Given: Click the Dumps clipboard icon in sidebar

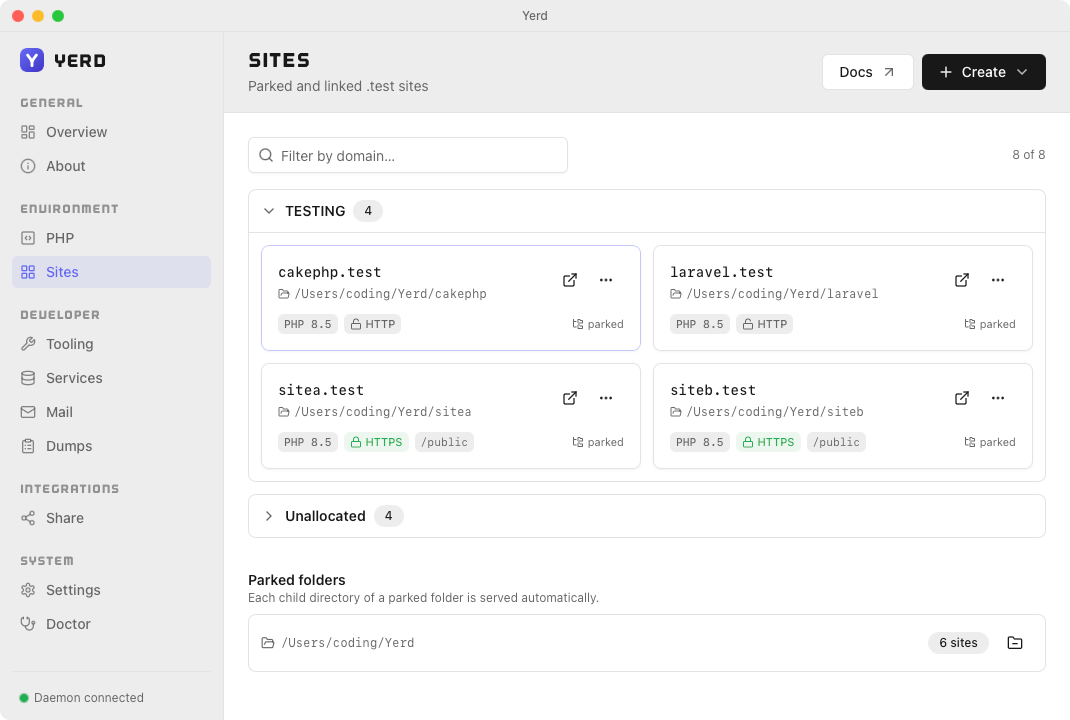Looking at the screenshot, I should (28, 446).
